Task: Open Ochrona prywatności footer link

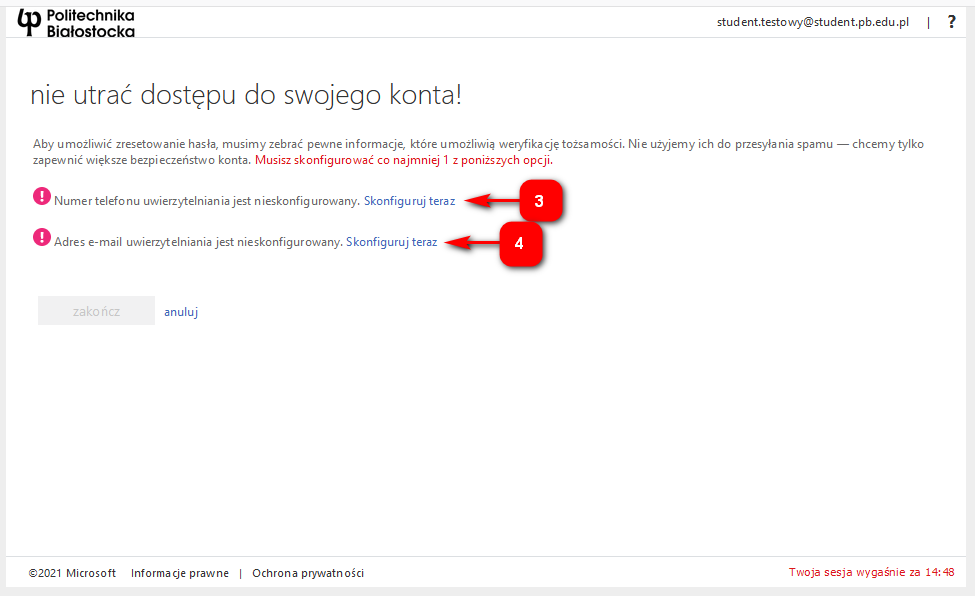Action: pyautogui.click(x=308, y=573)
